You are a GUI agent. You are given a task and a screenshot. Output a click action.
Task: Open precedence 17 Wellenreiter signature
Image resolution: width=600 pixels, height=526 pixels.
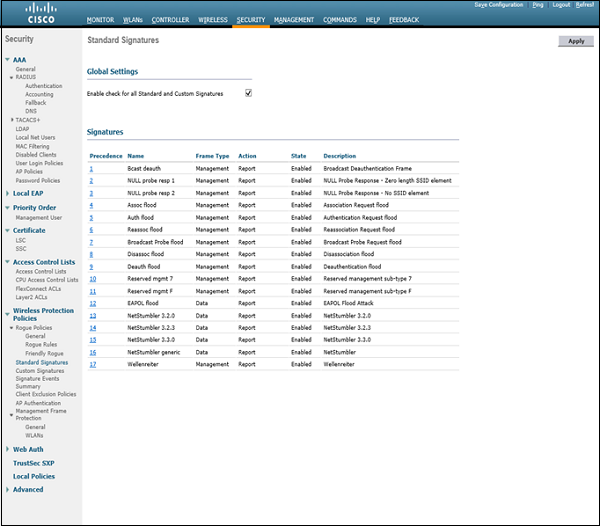point(92,364)
